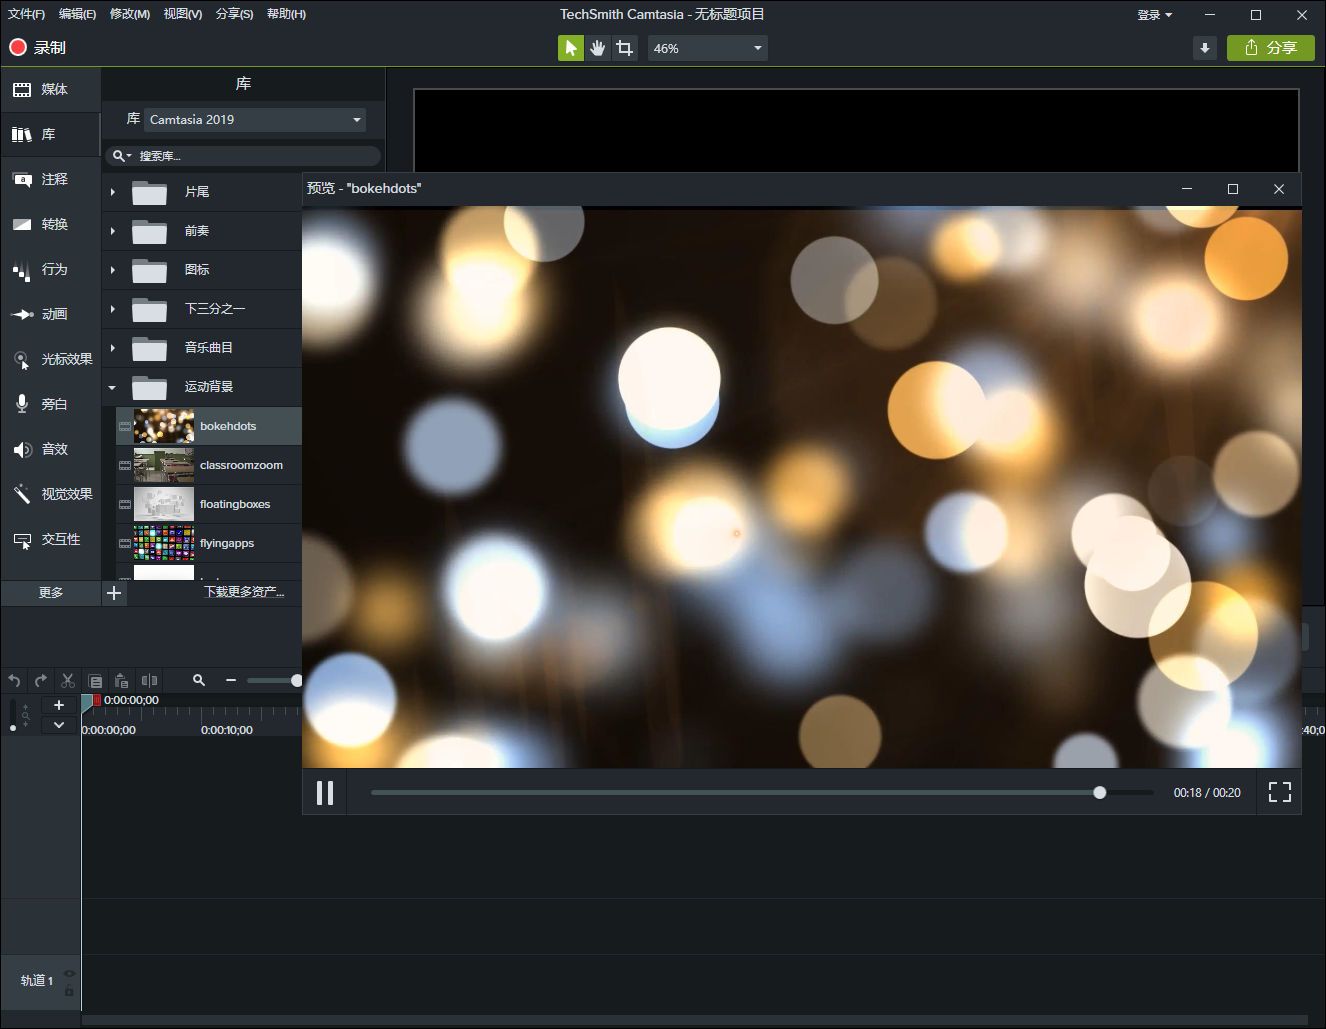The image size is (1326, 1029).
Task: Open the Camtasia 2019 library dropdown
Action: [255, 119]
